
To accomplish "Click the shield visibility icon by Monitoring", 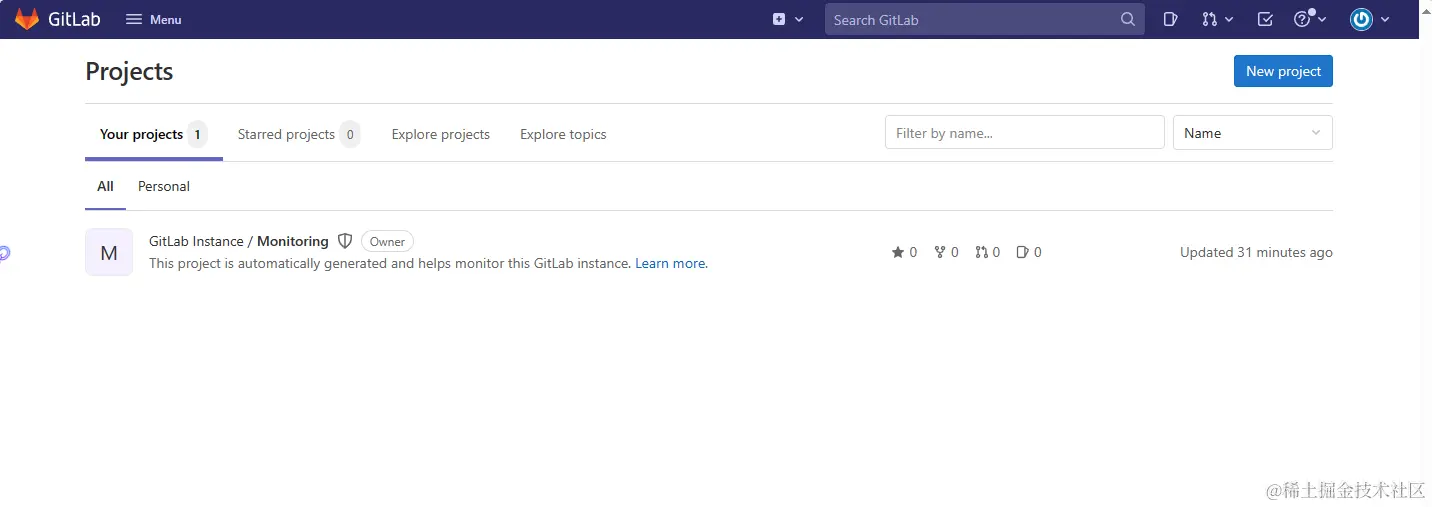I will tap(345, 241).
